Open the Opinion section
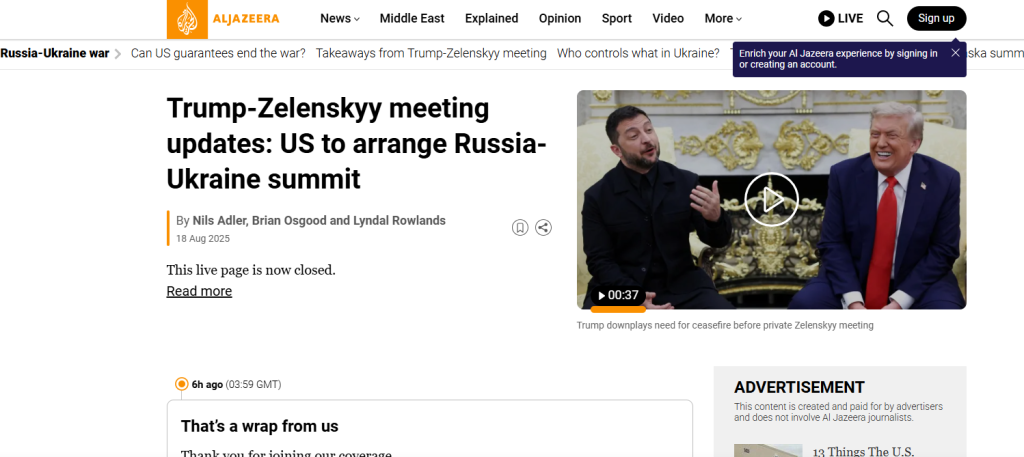This screenshot has width=1024, height=457. [x=560, y=18]
